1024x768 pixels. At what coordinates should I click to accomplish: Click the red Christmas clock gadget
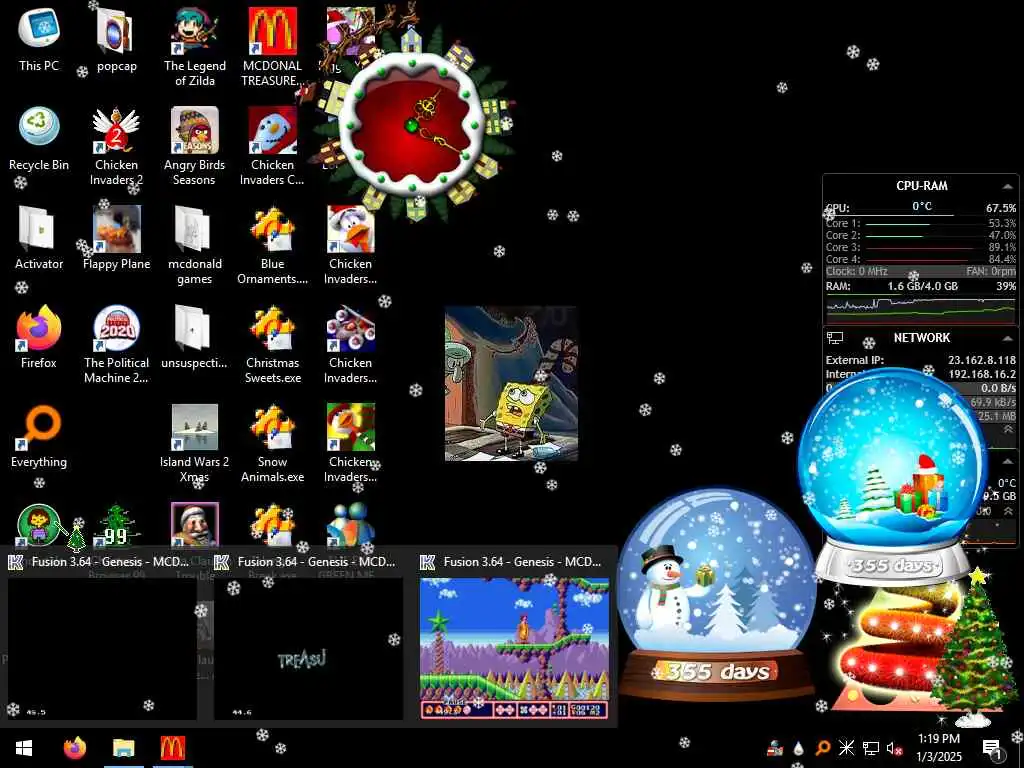pyautogui.click(x=411, y=124)
